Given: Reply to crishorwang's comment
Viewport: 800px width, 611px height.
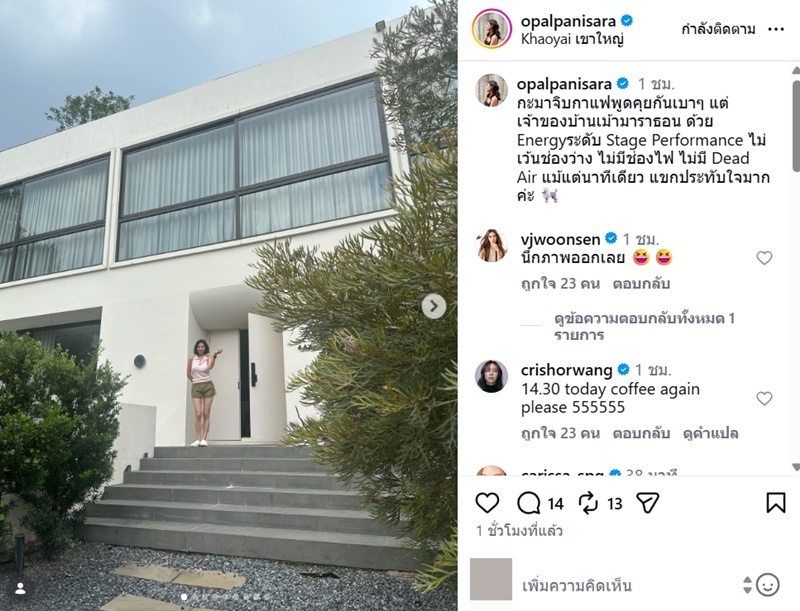Looking at the screenshot, I should pyautogui.click(x=641, y=434).
